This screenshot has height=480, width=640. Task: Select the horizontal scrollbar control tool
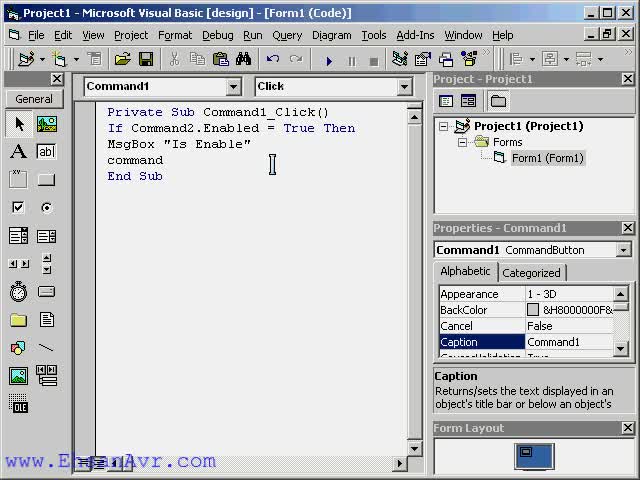click(x=19, y=264)
